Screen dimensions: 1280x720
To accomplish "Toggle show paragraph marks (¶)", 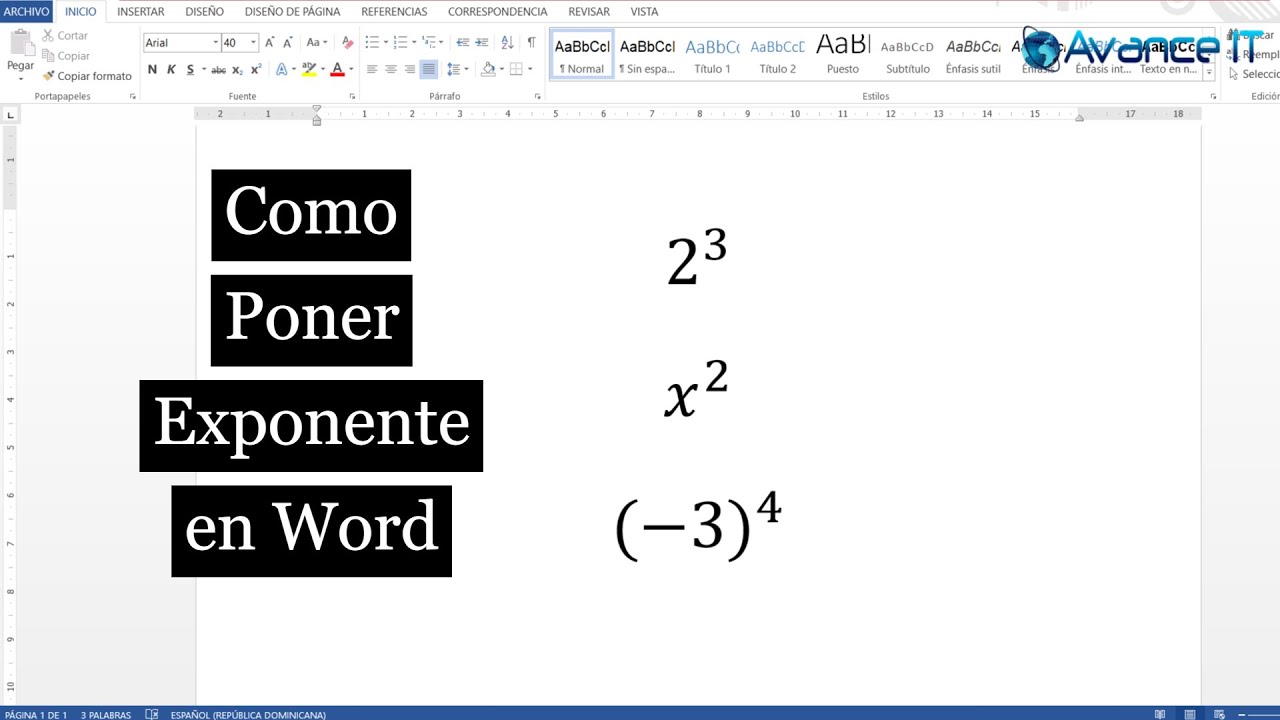I will pyautogui.click(x=531, y=42).
